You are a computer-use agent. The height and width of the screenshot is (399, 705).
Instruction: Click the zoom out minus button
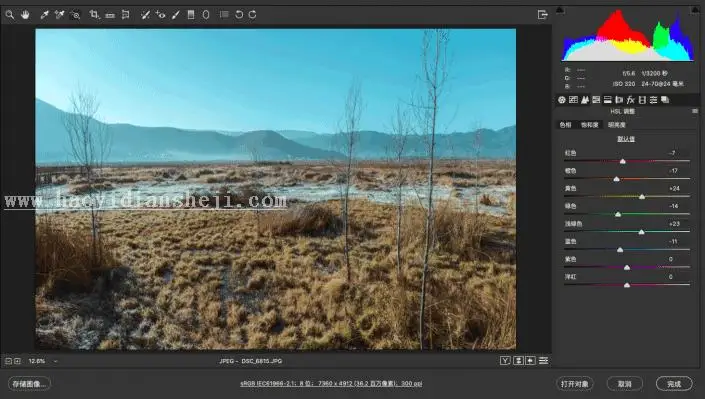(8, 361)
